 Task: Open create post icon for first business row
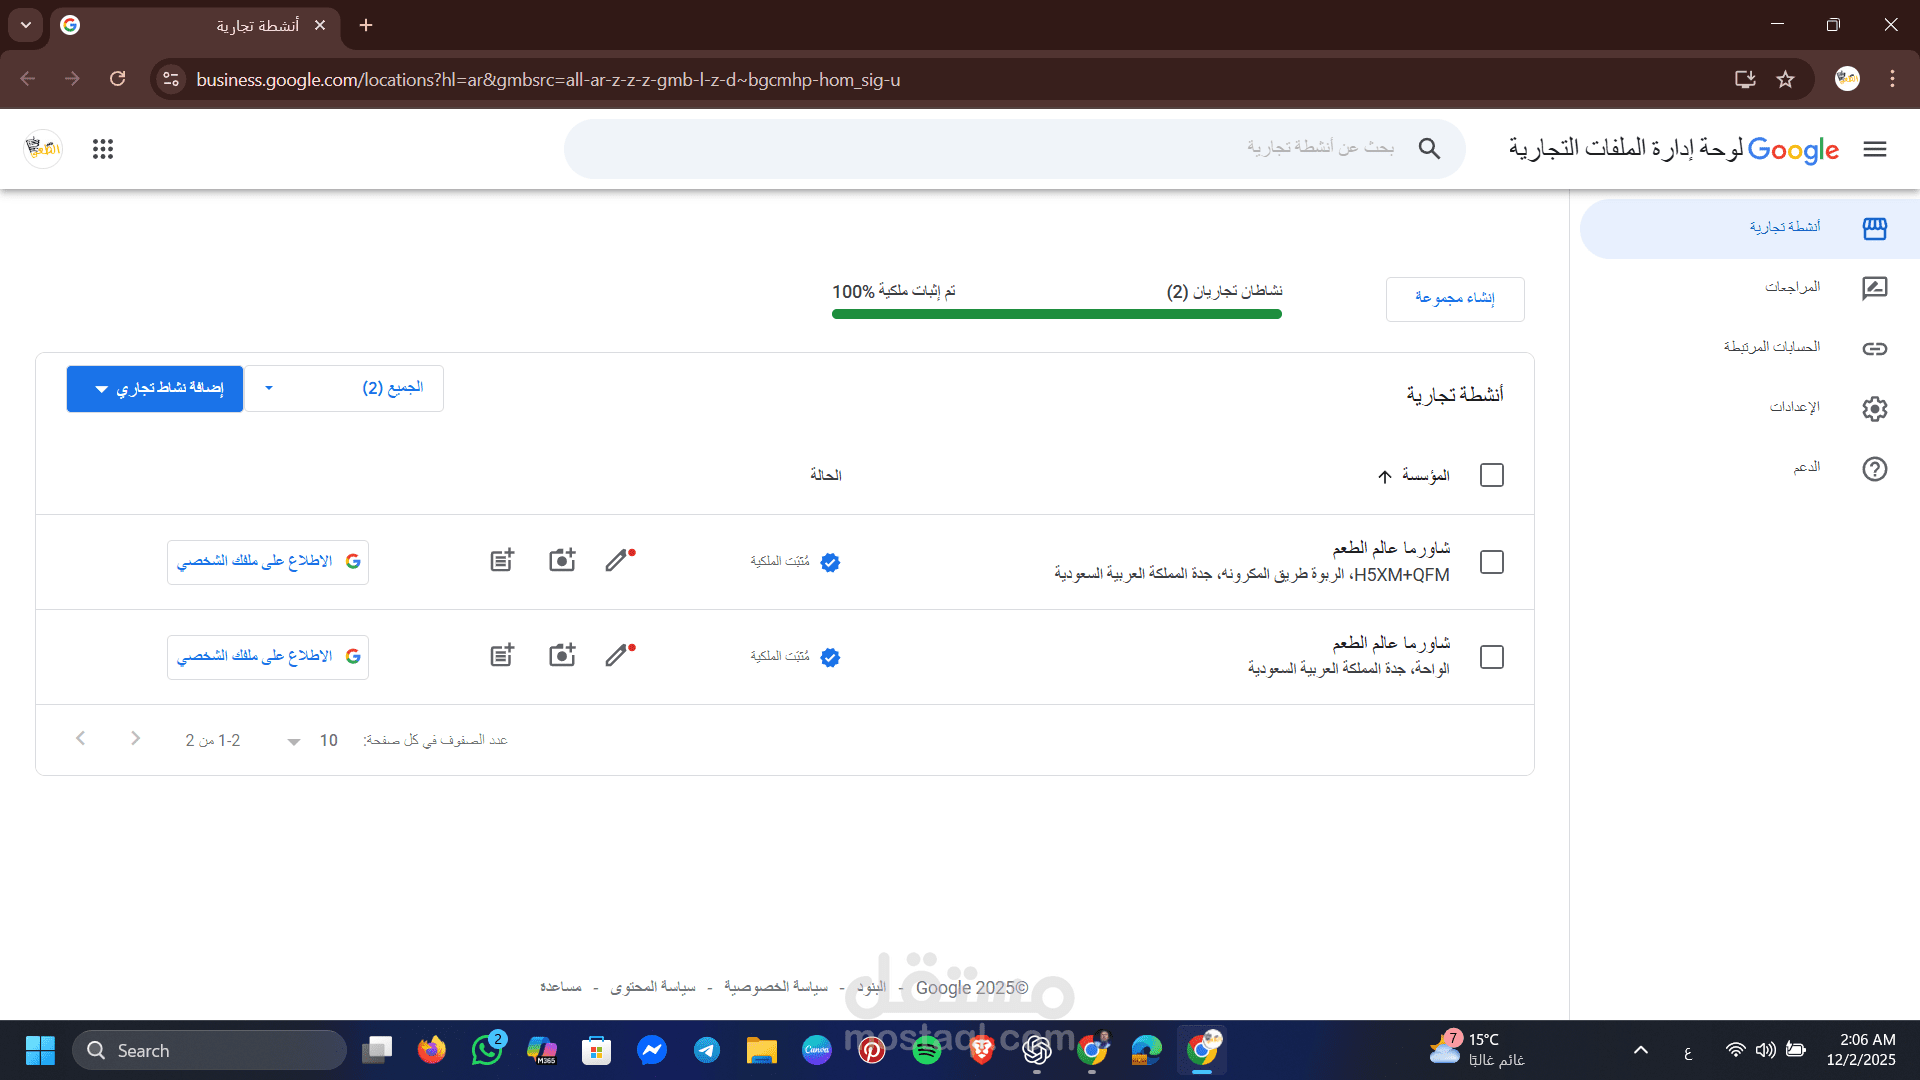point(501,560)
